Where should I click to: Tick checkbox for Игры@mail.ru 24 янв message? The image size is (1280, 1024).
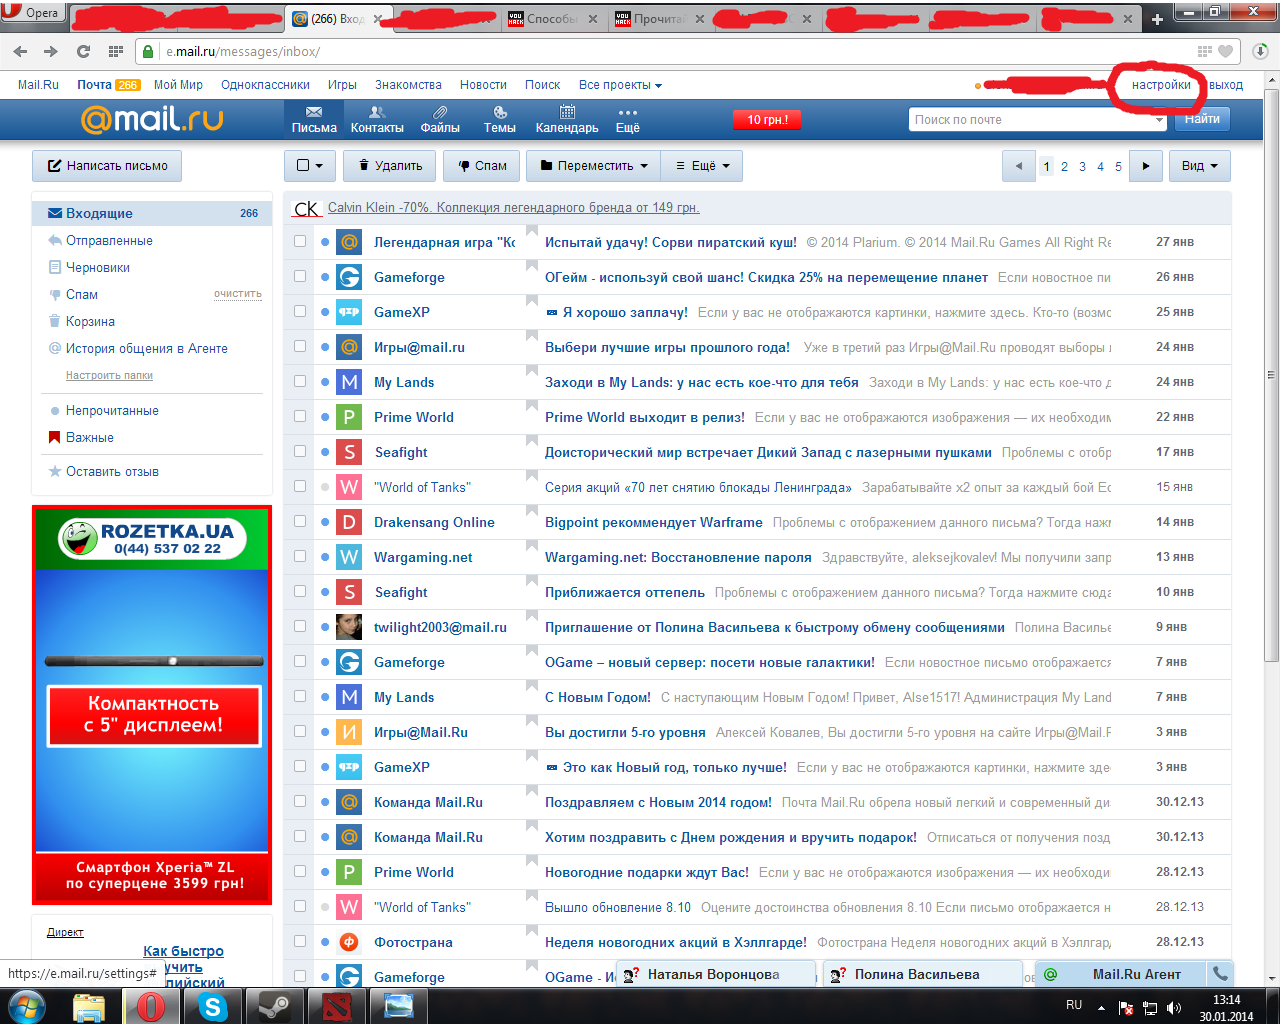click(x=300, y=346)
